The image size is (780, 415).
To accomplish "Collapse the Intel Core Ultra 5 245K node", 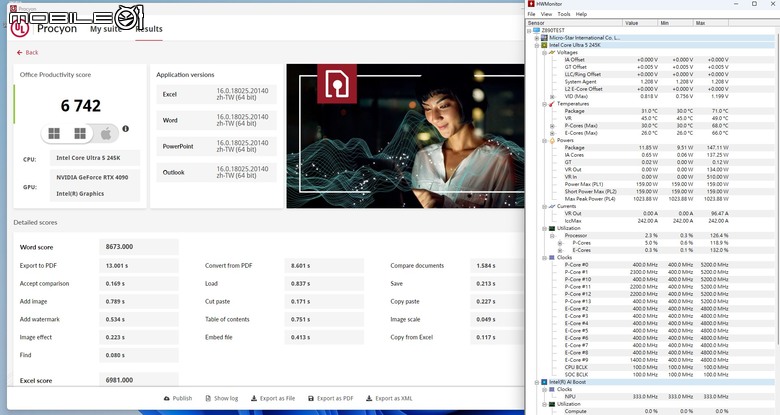I will coord(537,45).
